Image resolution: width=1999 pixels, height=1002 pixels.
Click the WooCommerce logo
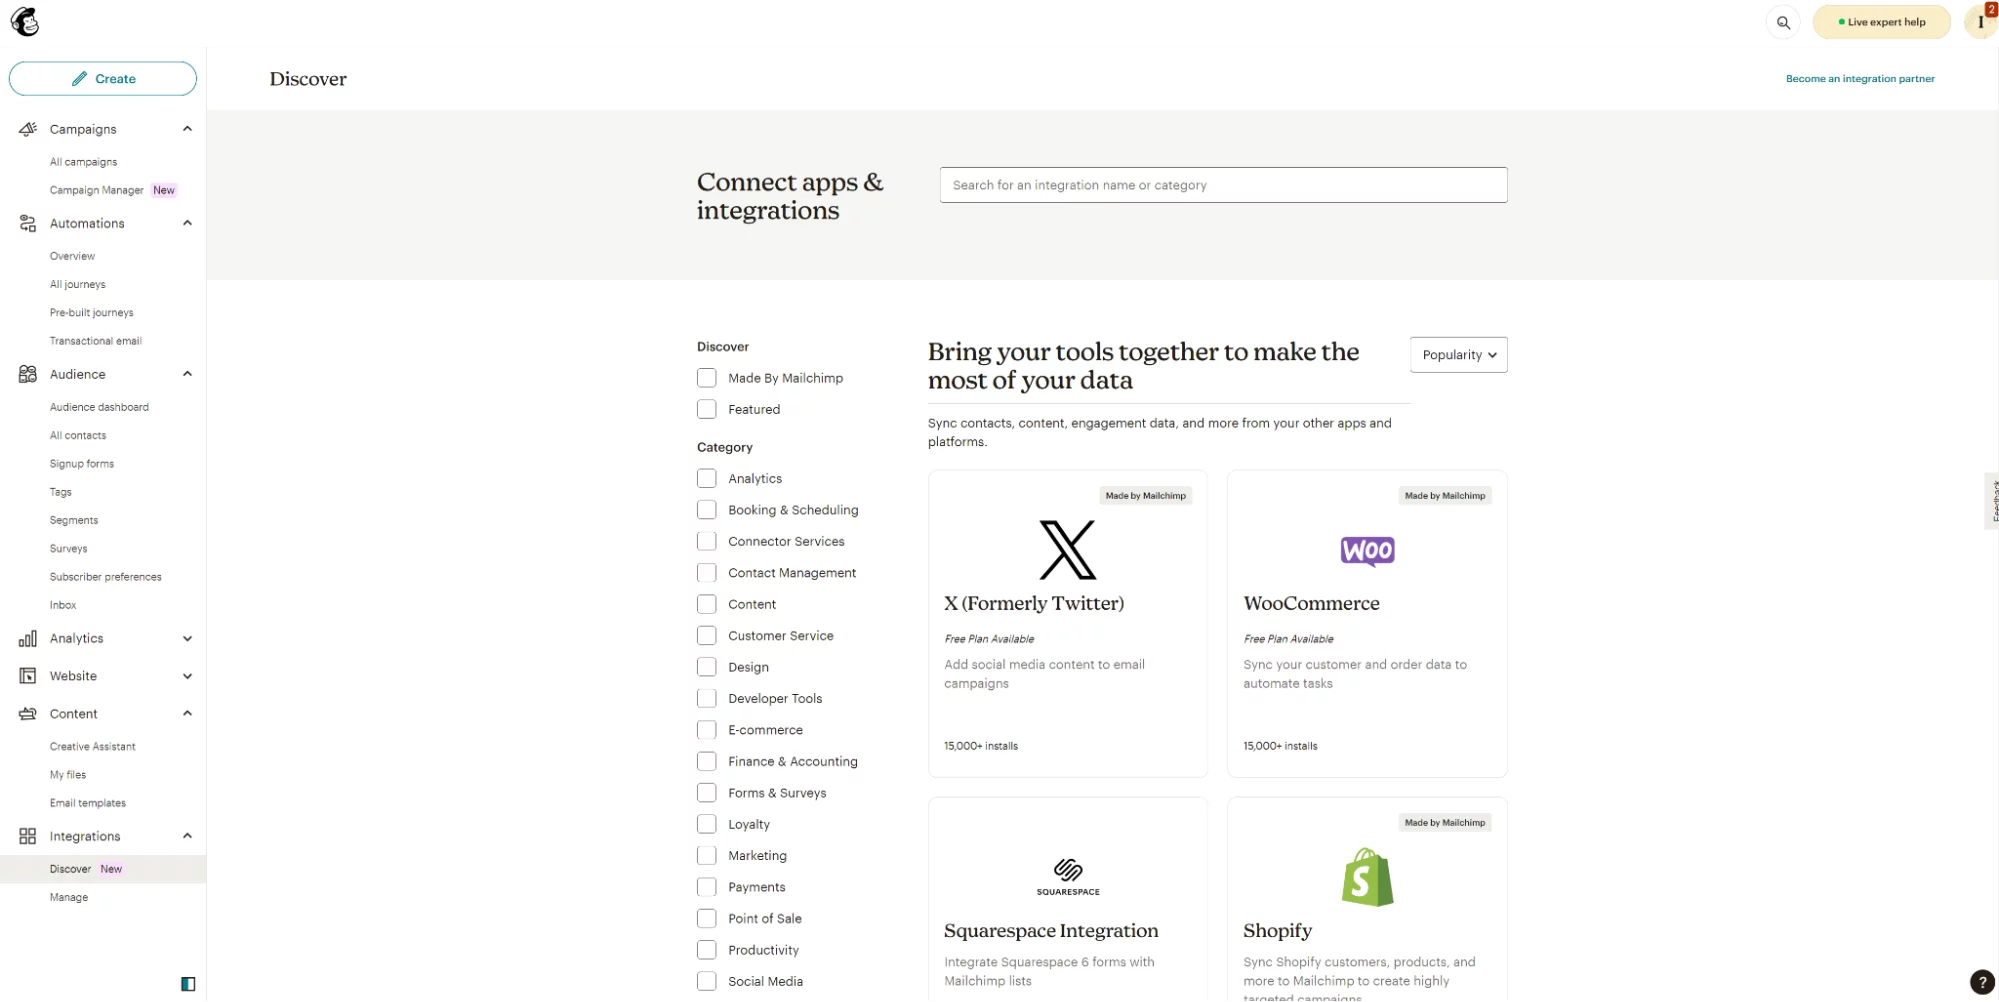1366,551
